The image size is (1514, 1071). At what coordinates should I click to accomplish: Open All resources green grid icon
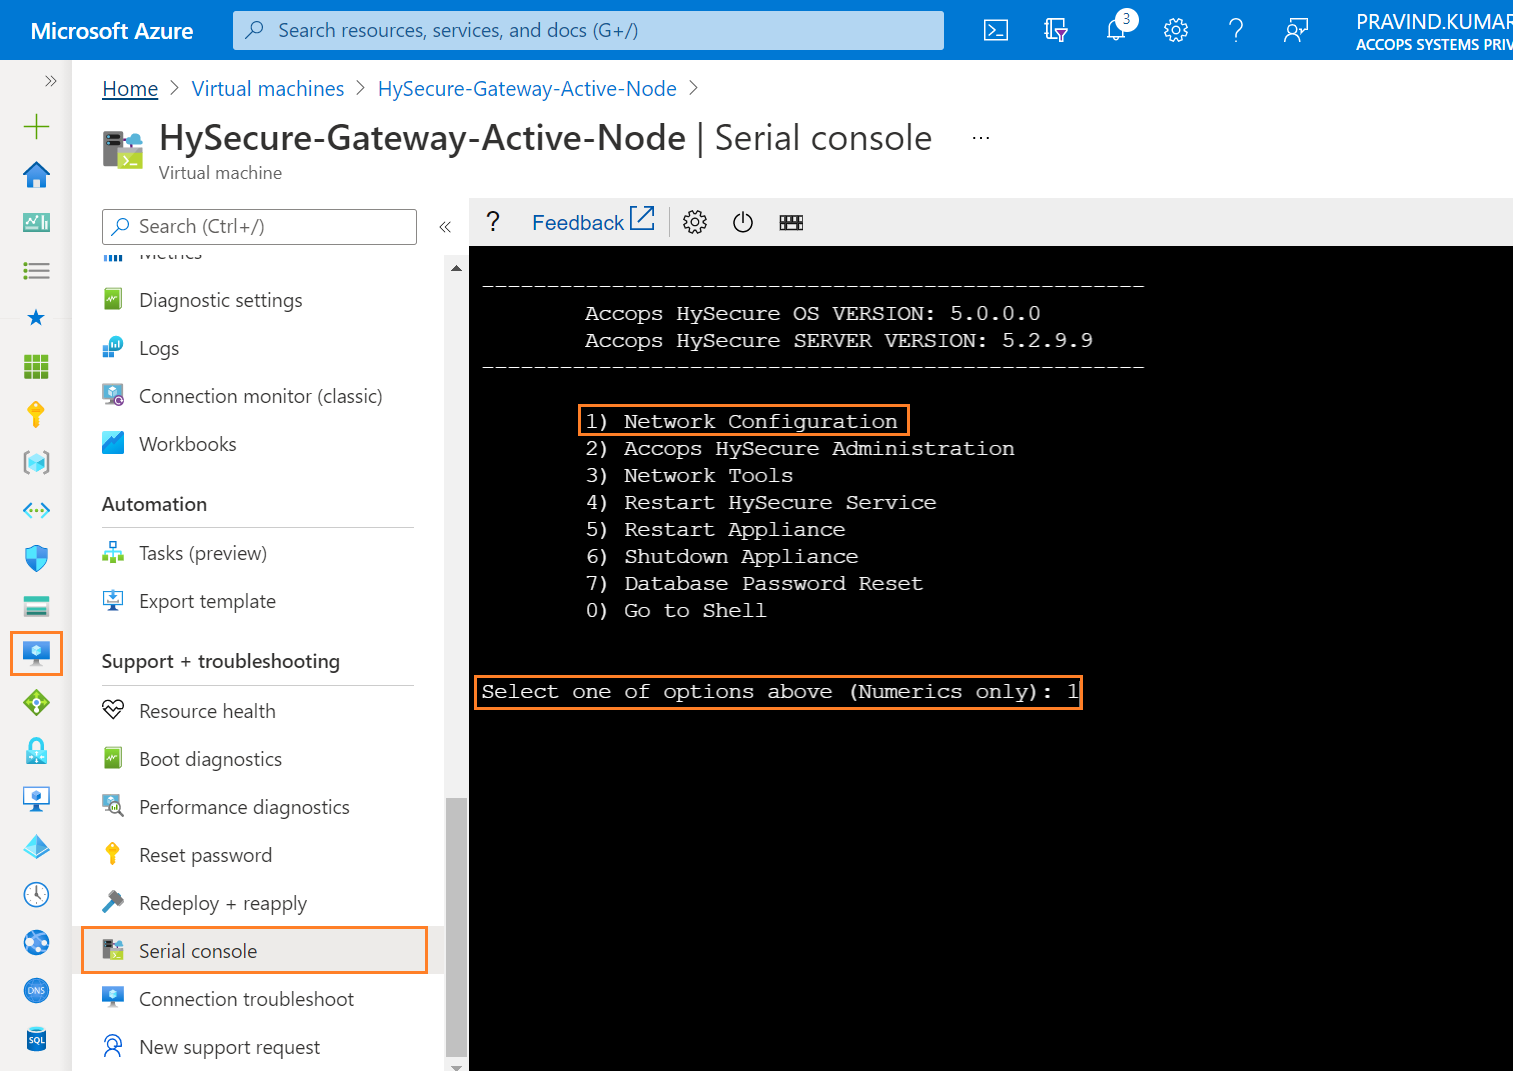(36, 366)
